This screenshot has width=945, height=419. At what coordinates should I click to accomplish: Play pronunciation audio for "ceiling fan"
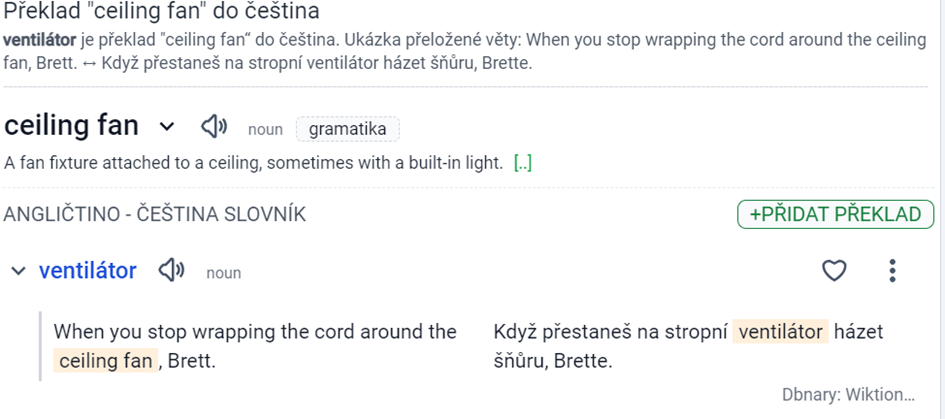[x=214, y=127]
